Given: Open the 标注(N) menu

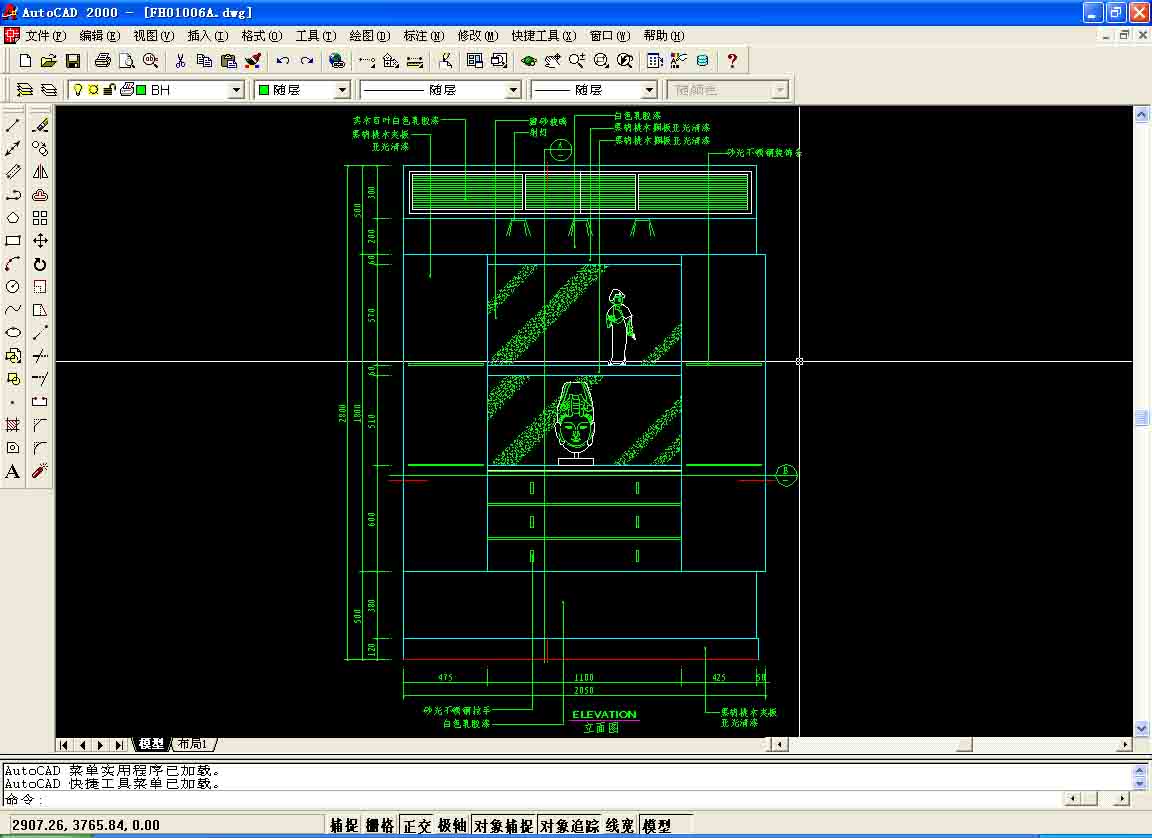Looking at the screenshot, I should point(424,35).
